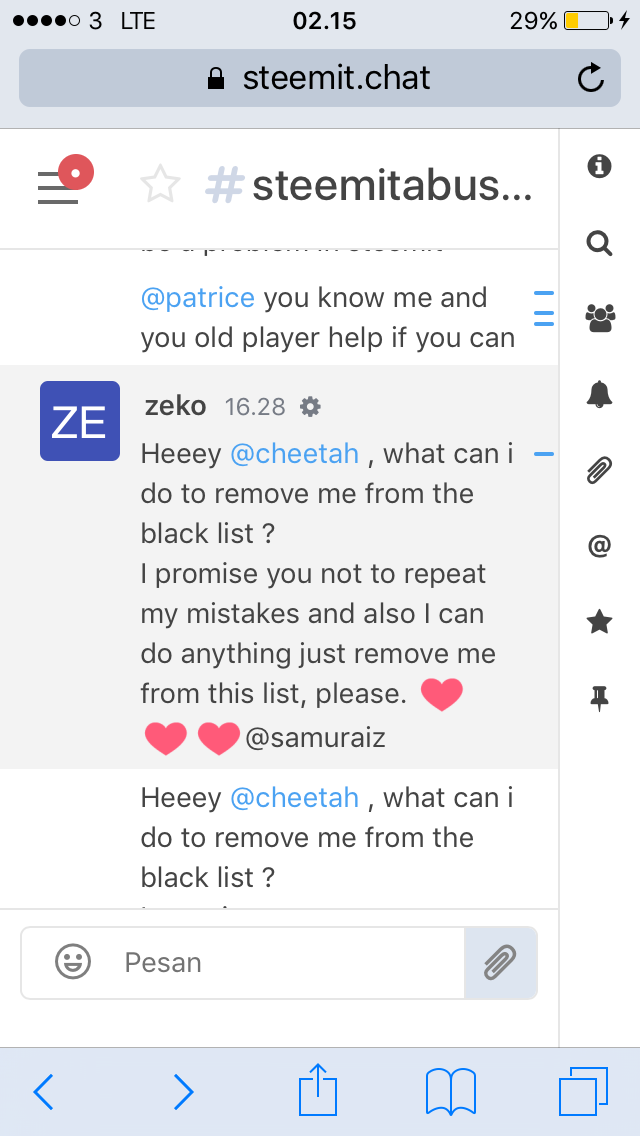Screen dimensions: 640x1136
Task: Open starred messages in sidebar
Action: pos(599,622)
